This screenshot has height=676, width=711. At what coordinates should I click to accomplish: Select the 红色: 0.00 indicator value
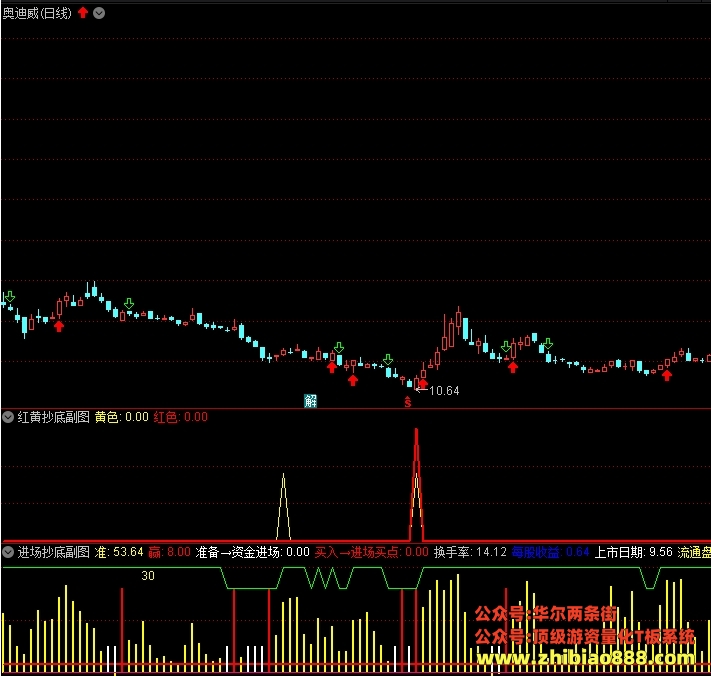pyautogui.click(x=180, y=417)
